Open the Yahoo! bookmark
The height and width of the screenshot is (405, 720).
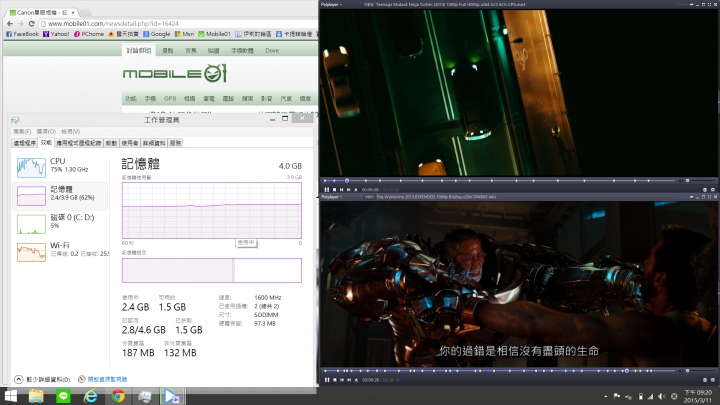click(56, 34)
